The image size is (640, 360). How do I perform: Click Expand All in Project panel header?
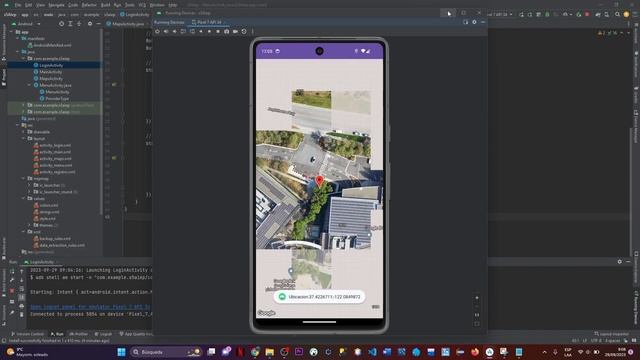70,24
